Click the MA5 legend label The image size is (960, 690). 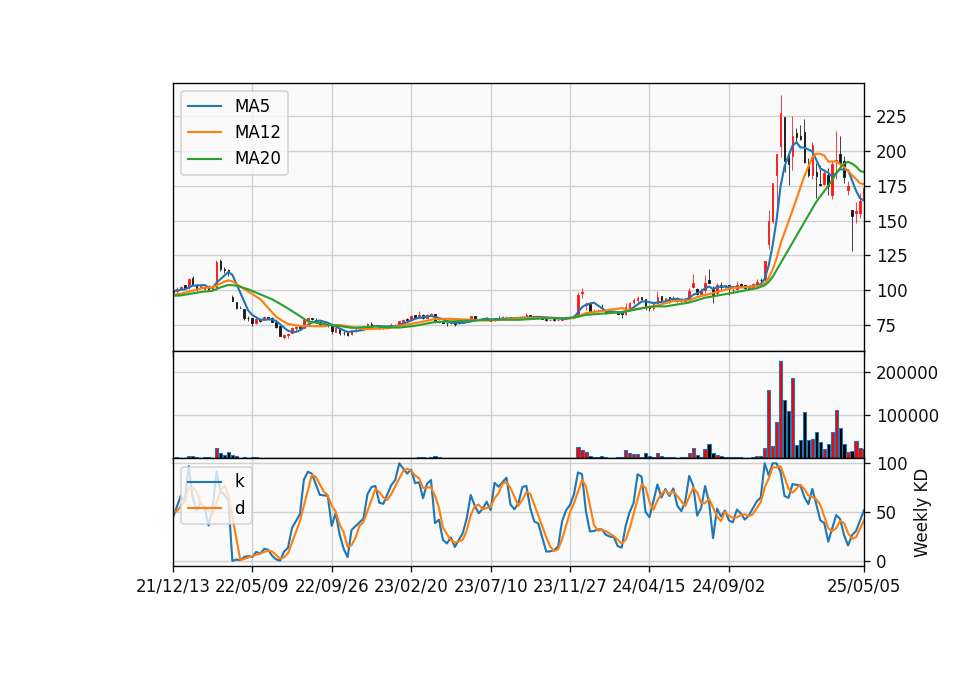[252, 106]
